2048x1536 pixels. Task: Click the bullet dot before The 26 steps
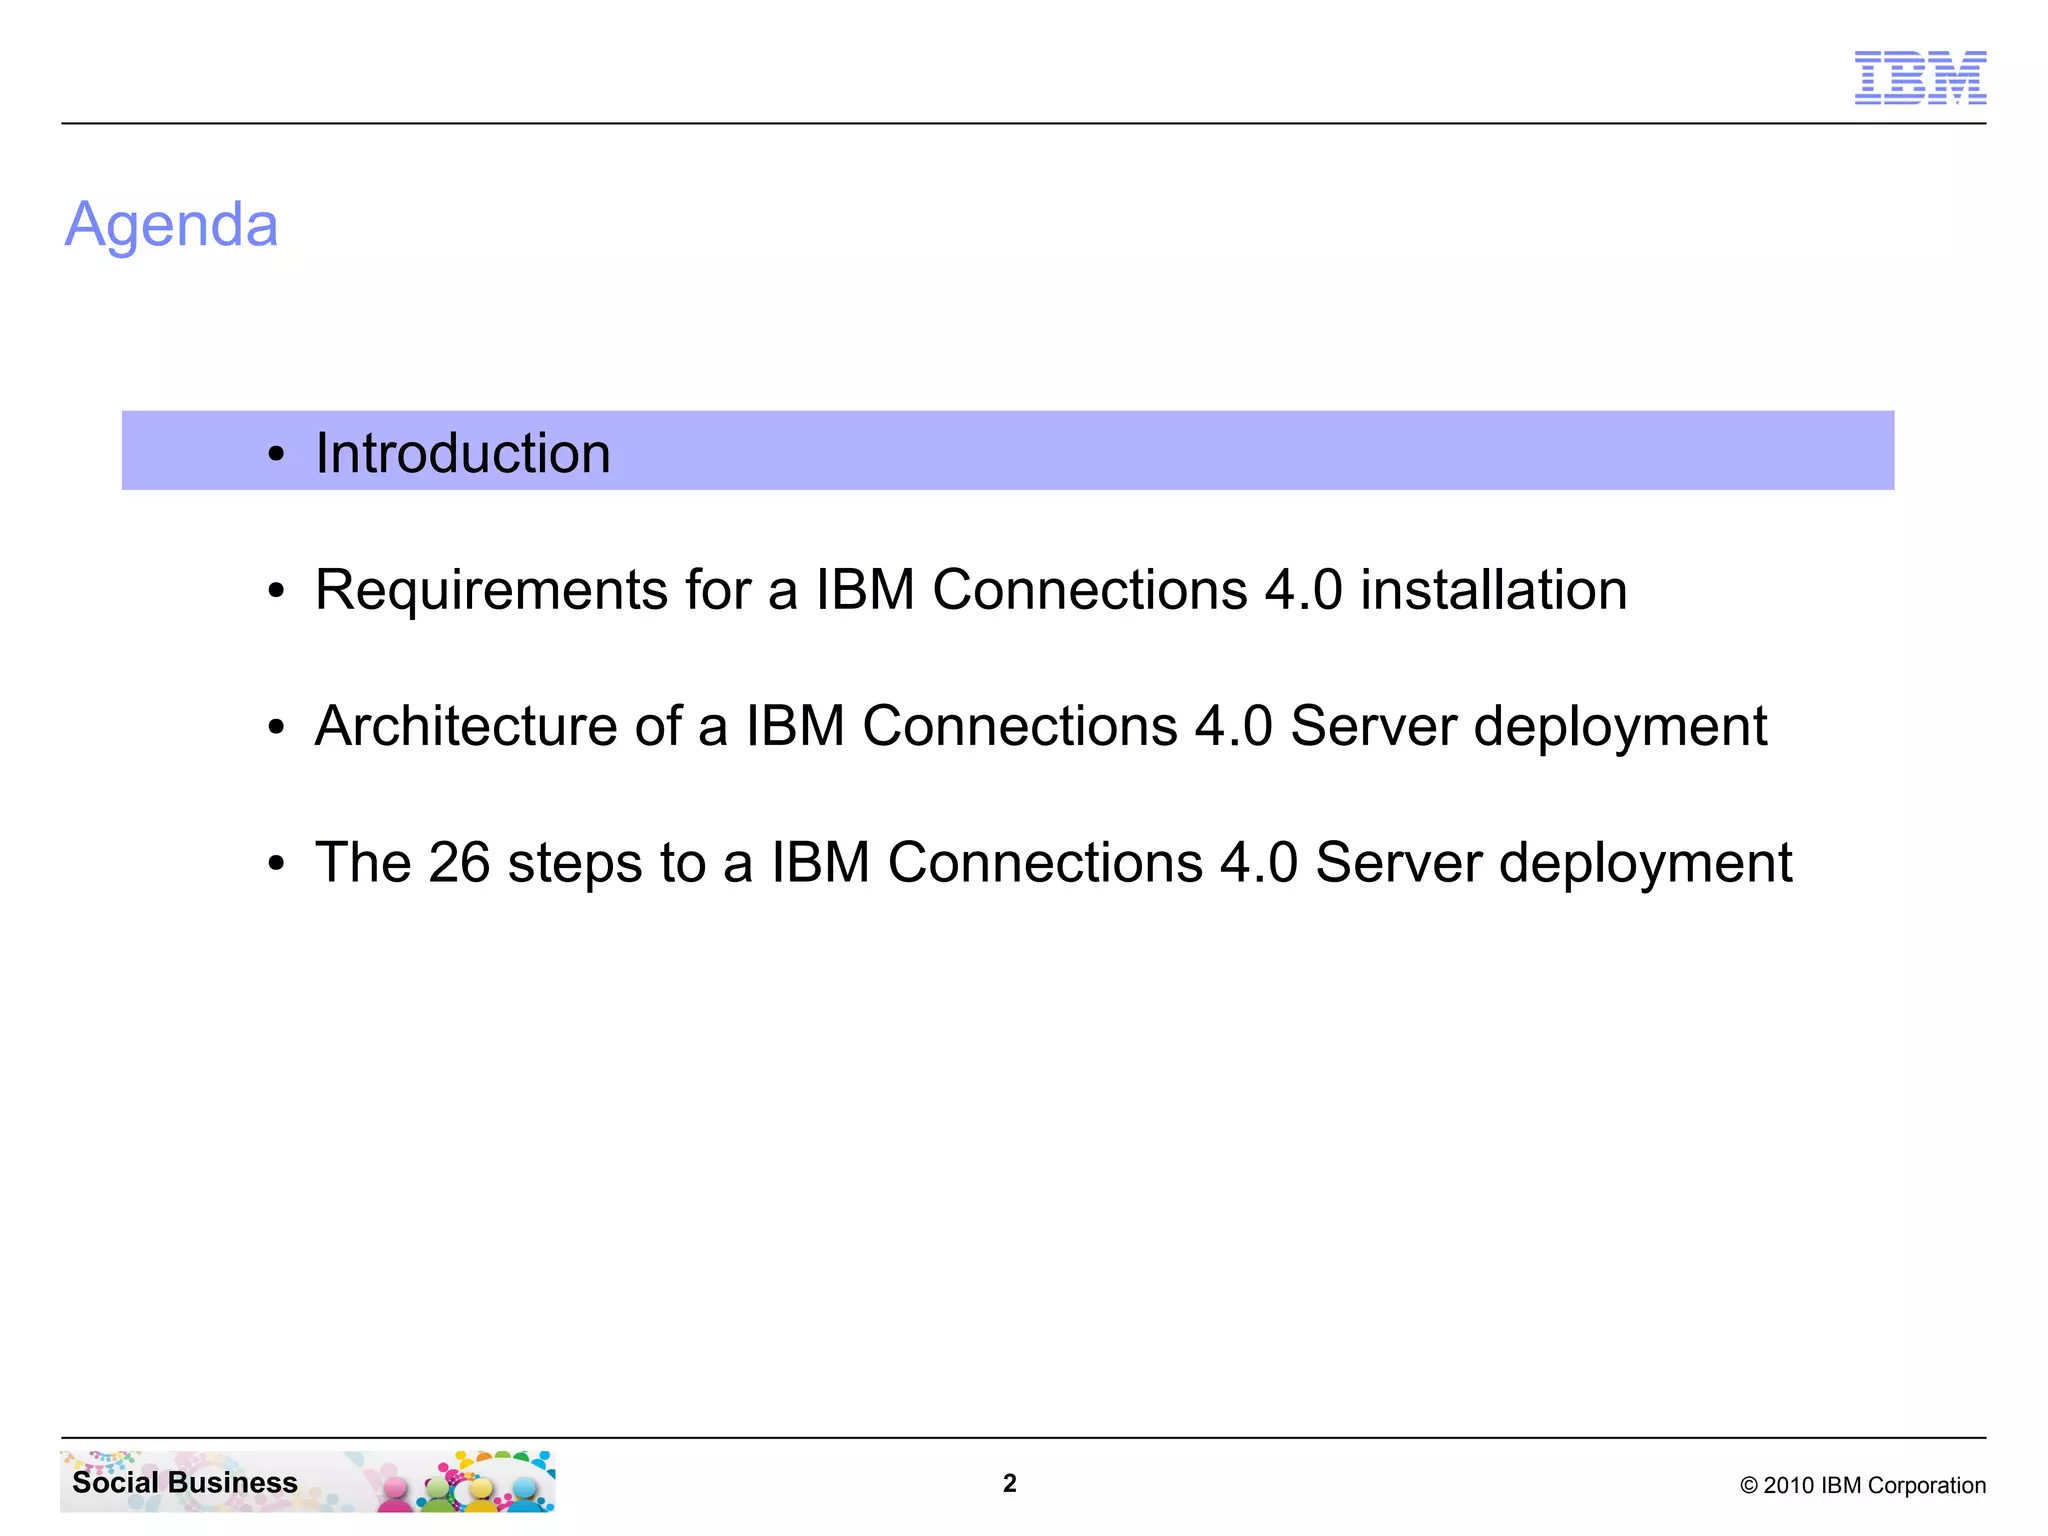(x=276, y=864)
